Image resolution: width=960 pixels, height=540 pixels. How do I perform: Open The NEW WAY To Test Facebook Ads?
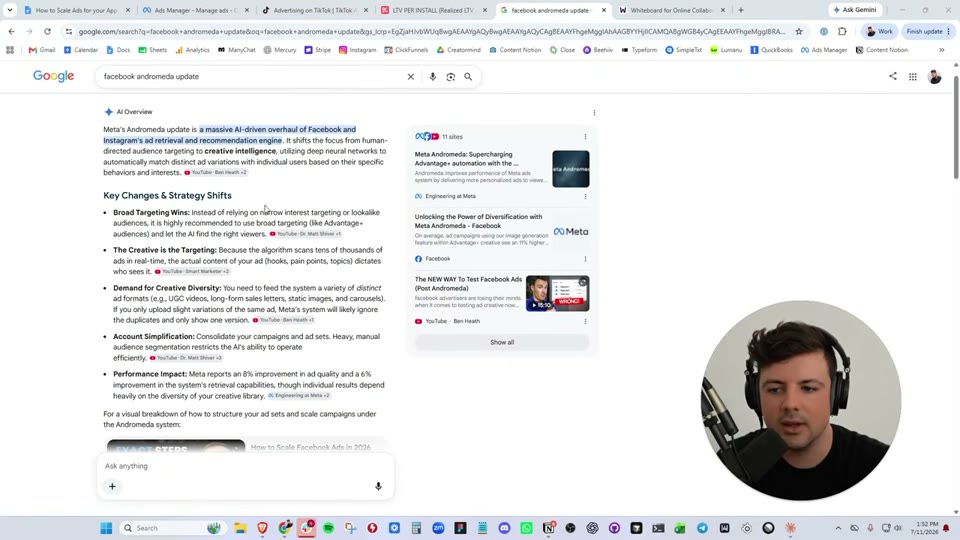(468, 283)
